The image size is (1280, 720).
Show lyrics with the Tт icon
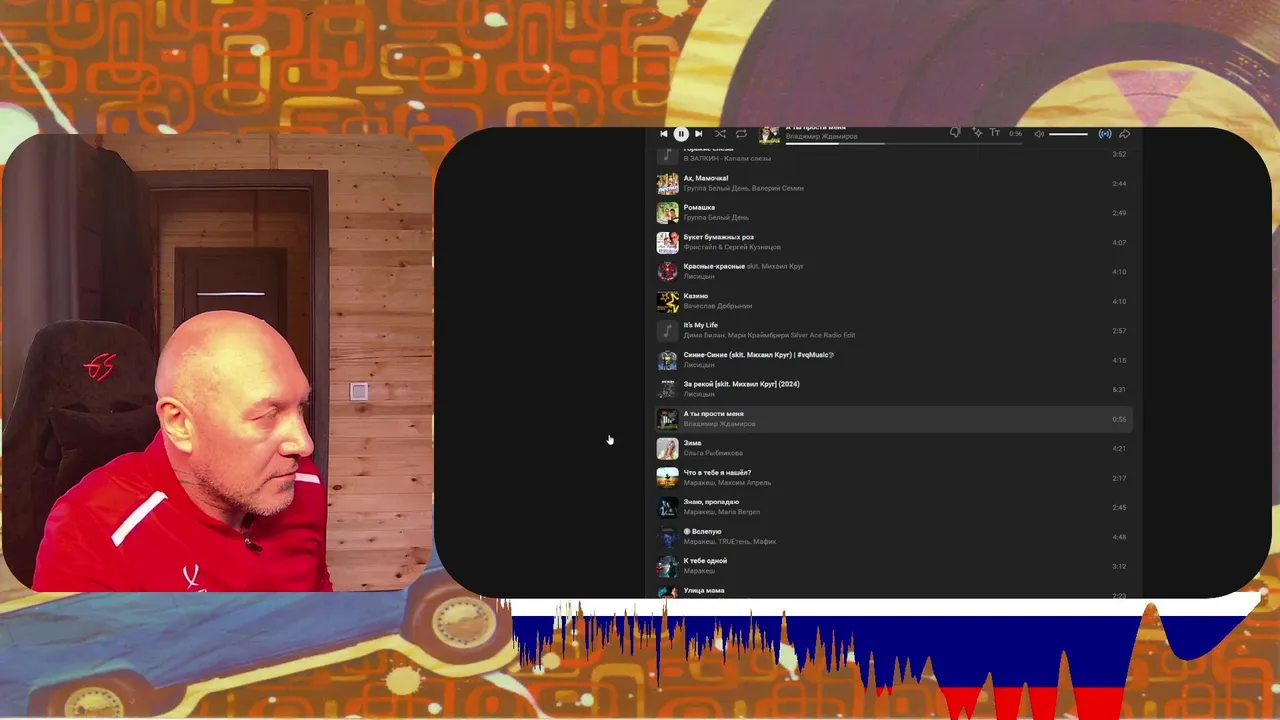point(995,133)
